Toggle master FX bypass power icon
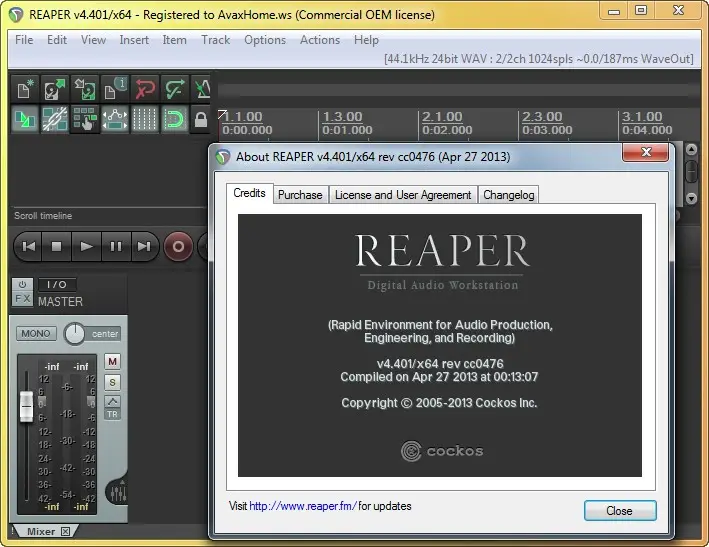Viewport: 709px width, 547px height. 22,285
